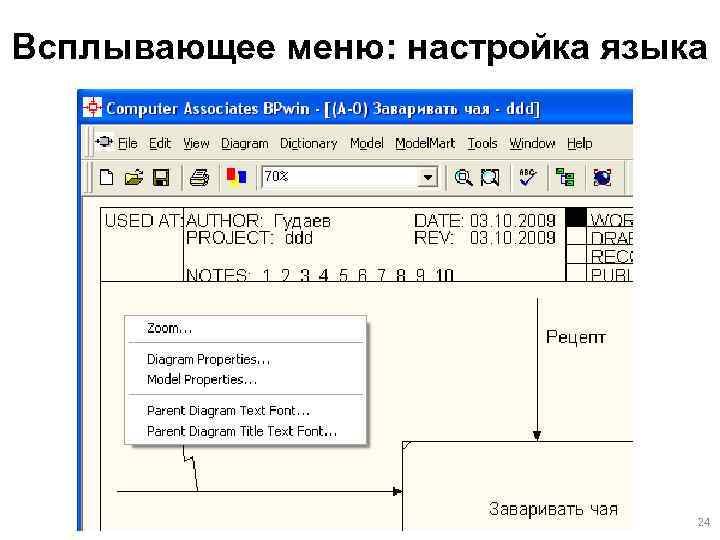Open the Dictionary menu
720x540 pixels.
(x=309, y=143)
